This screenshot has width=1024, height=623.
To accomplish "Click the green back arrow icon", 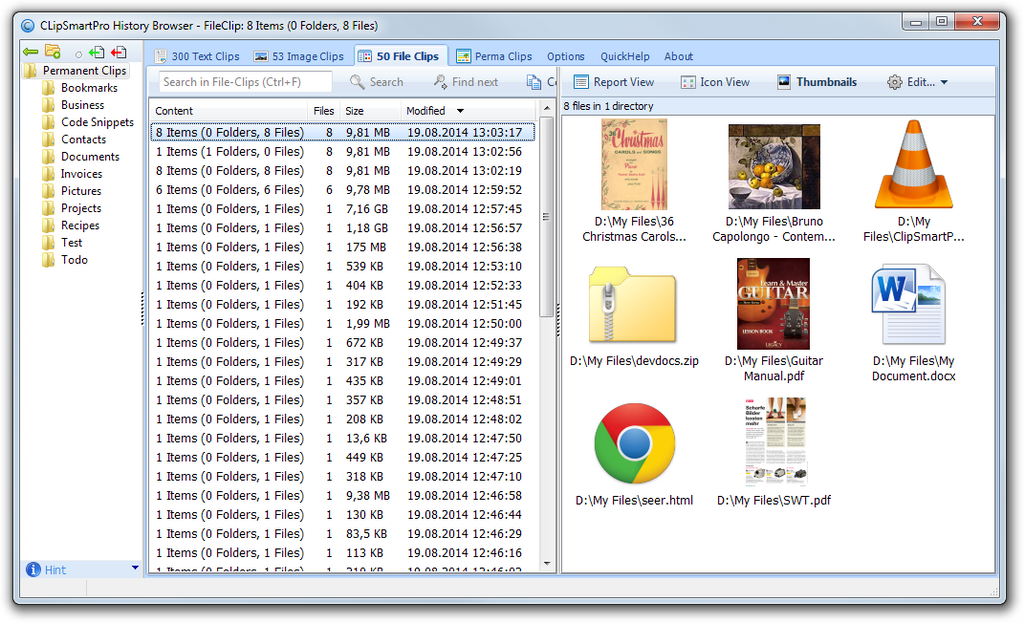I will pos(30,52).
